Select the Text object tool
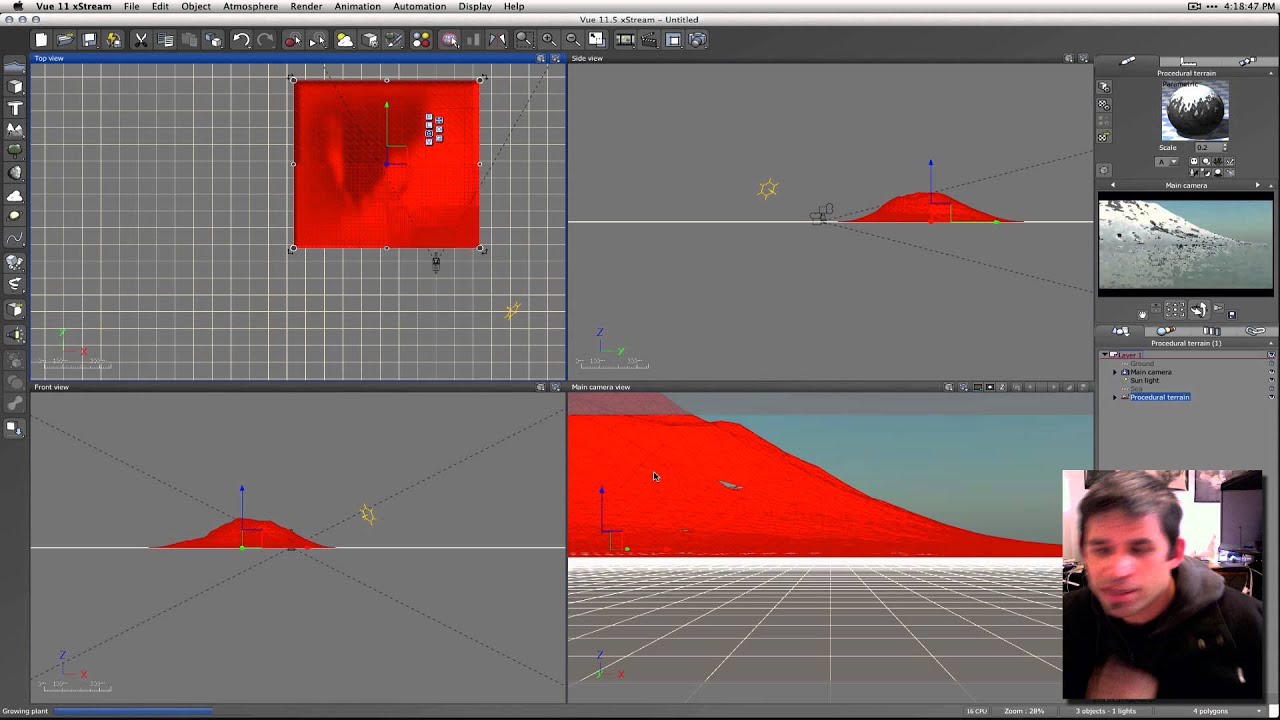This screenshot has width=1280, height=720. (15, 108)
